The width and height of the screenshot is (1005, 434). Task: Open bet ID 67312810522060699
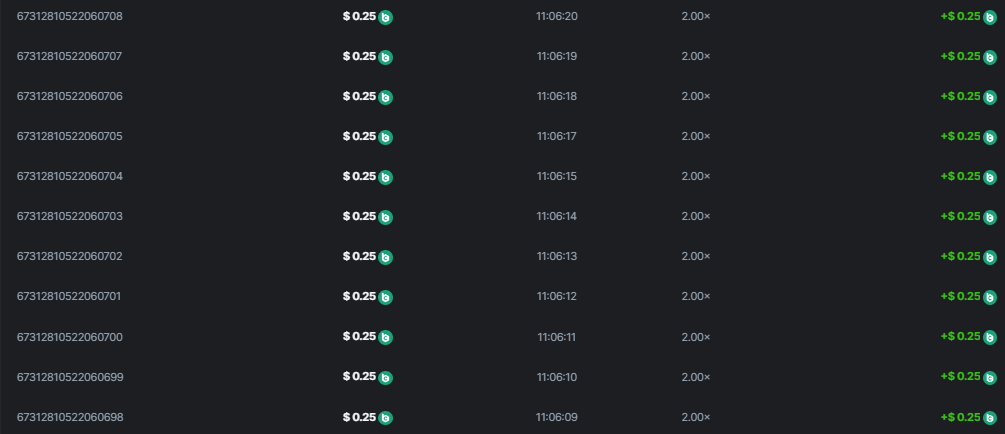69,376
